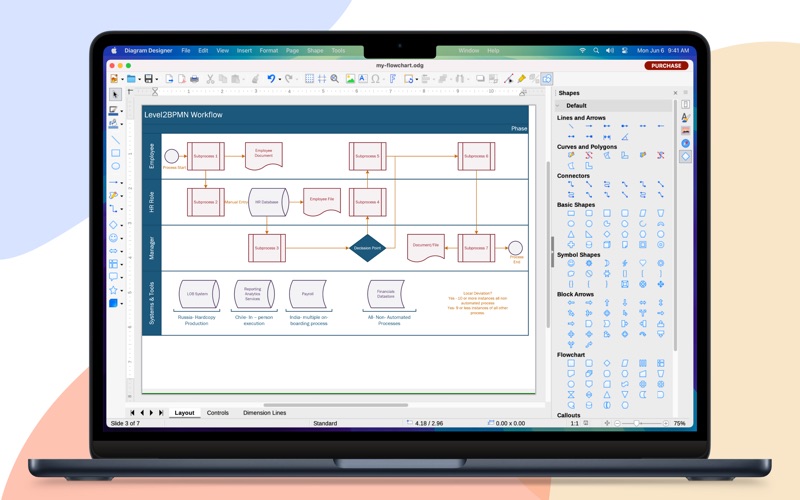Click the yellow Highlighter icon in toolbar
The height and width of the screenshot is (500, 800).
[521, 79]
